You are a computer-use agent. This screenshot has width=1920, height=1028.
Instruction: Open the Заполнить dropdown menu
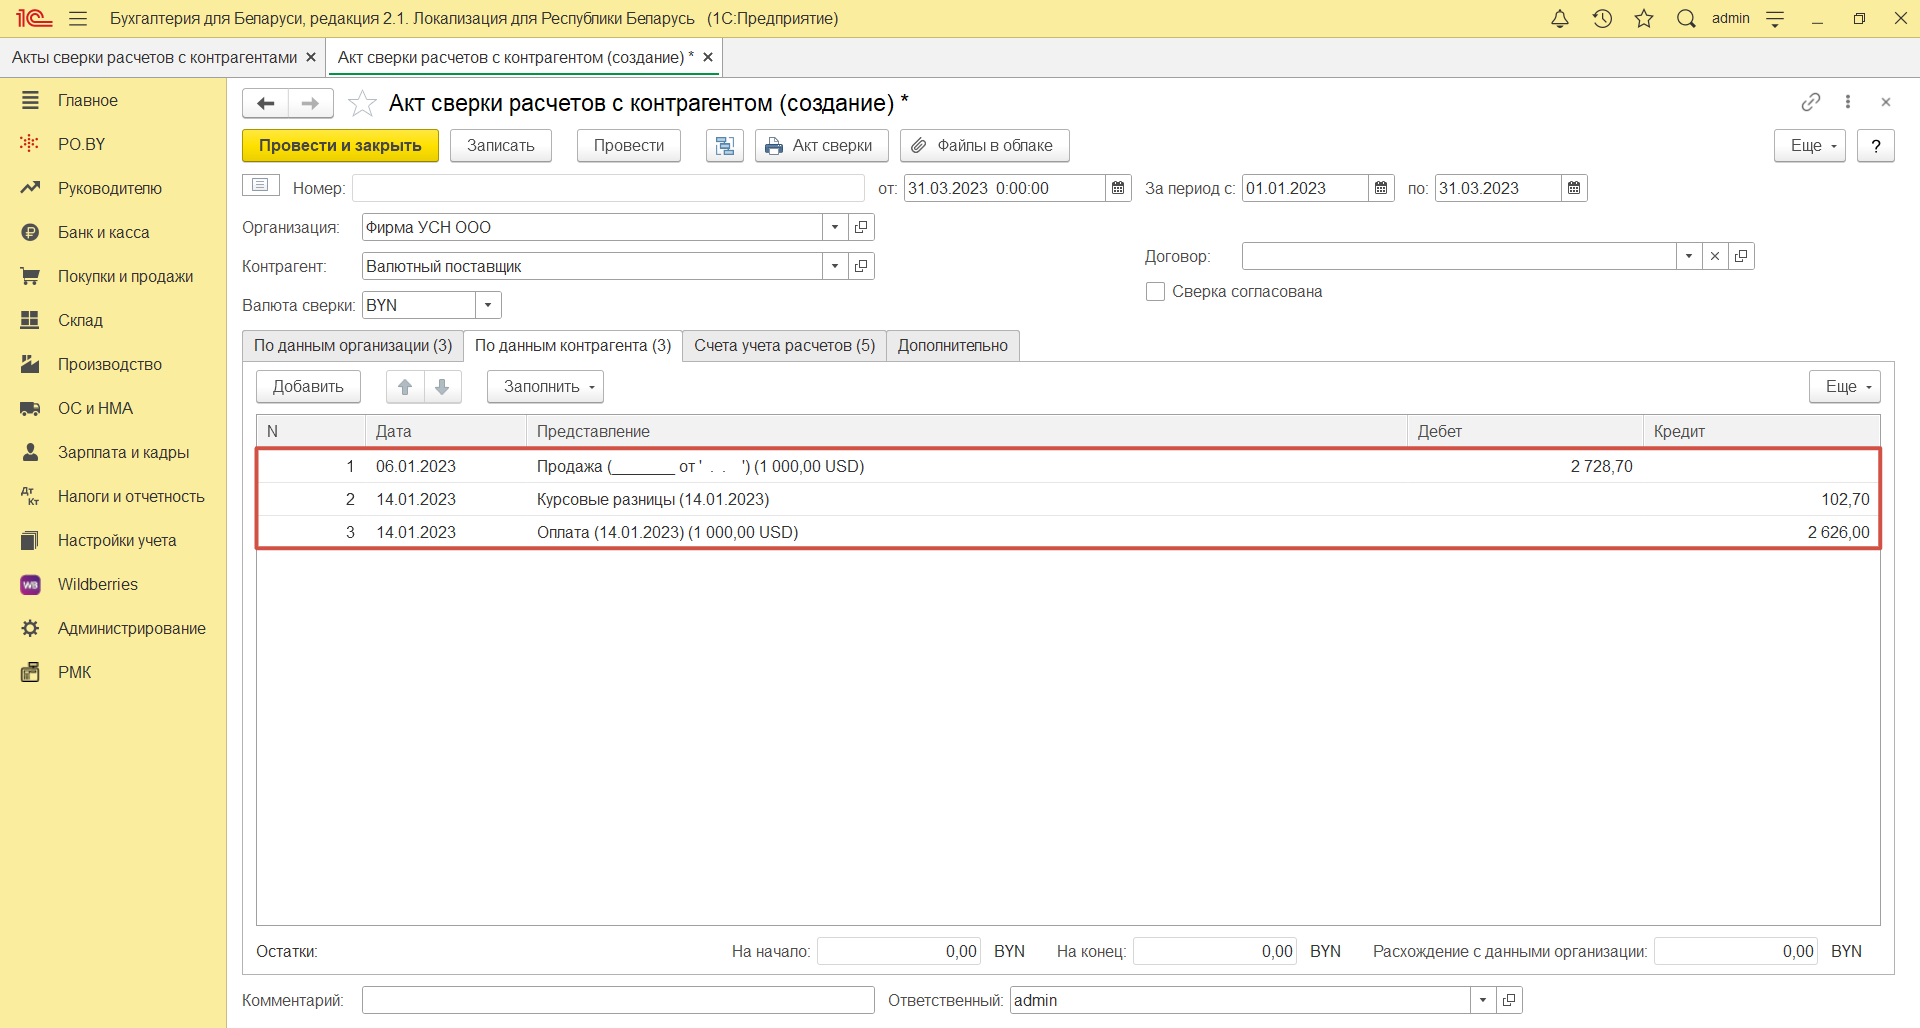(545, 387)
